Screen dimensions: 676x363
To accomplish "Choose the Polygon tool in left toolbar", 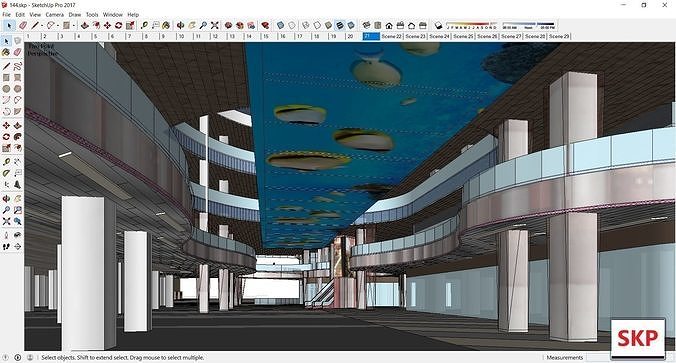I will point(17,89).
